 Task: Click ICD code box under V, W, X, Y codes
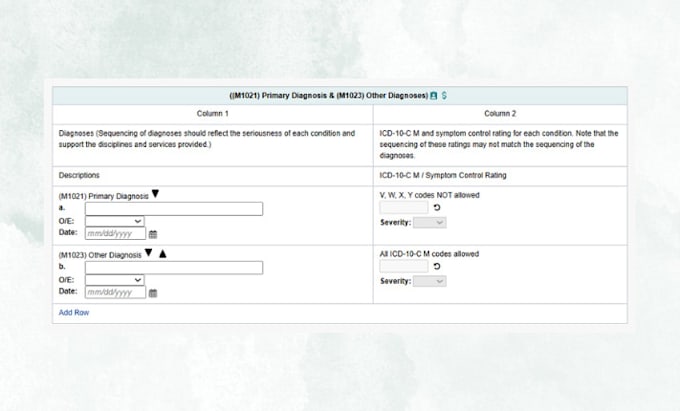pyautogui.click(x=404, y=207)
